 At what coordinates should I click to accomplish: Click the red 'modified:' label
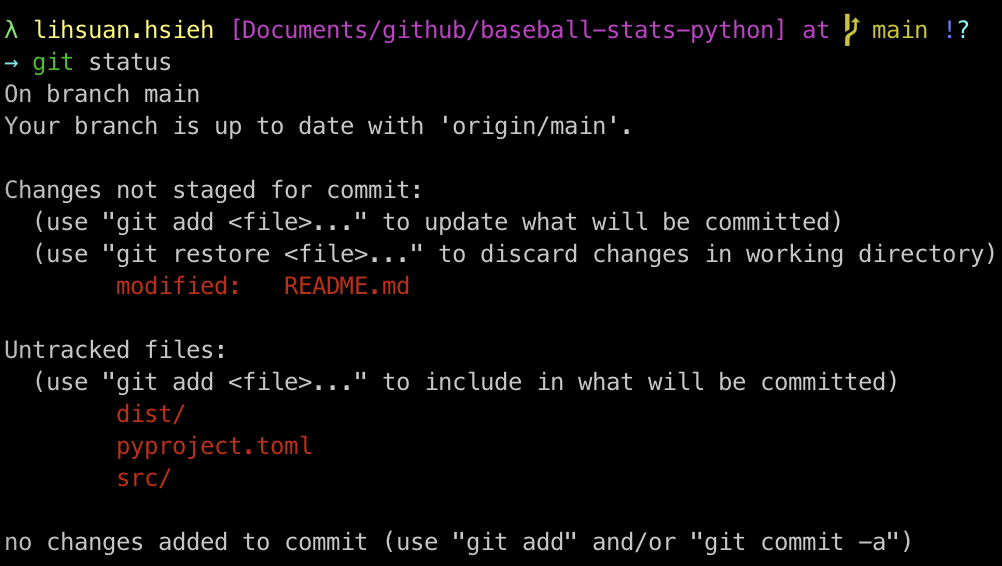pyautogui.click(x=178, y=286)
